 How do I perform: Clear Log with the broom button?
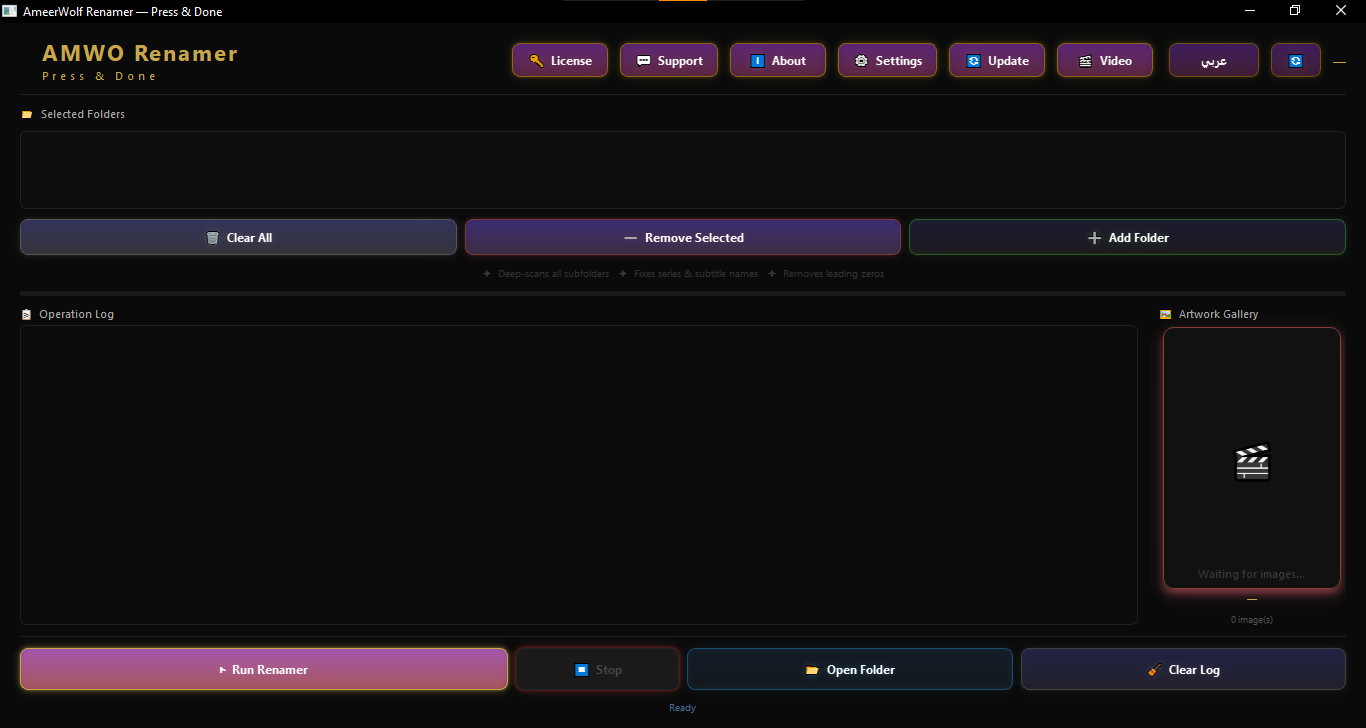click(1183, 669)
